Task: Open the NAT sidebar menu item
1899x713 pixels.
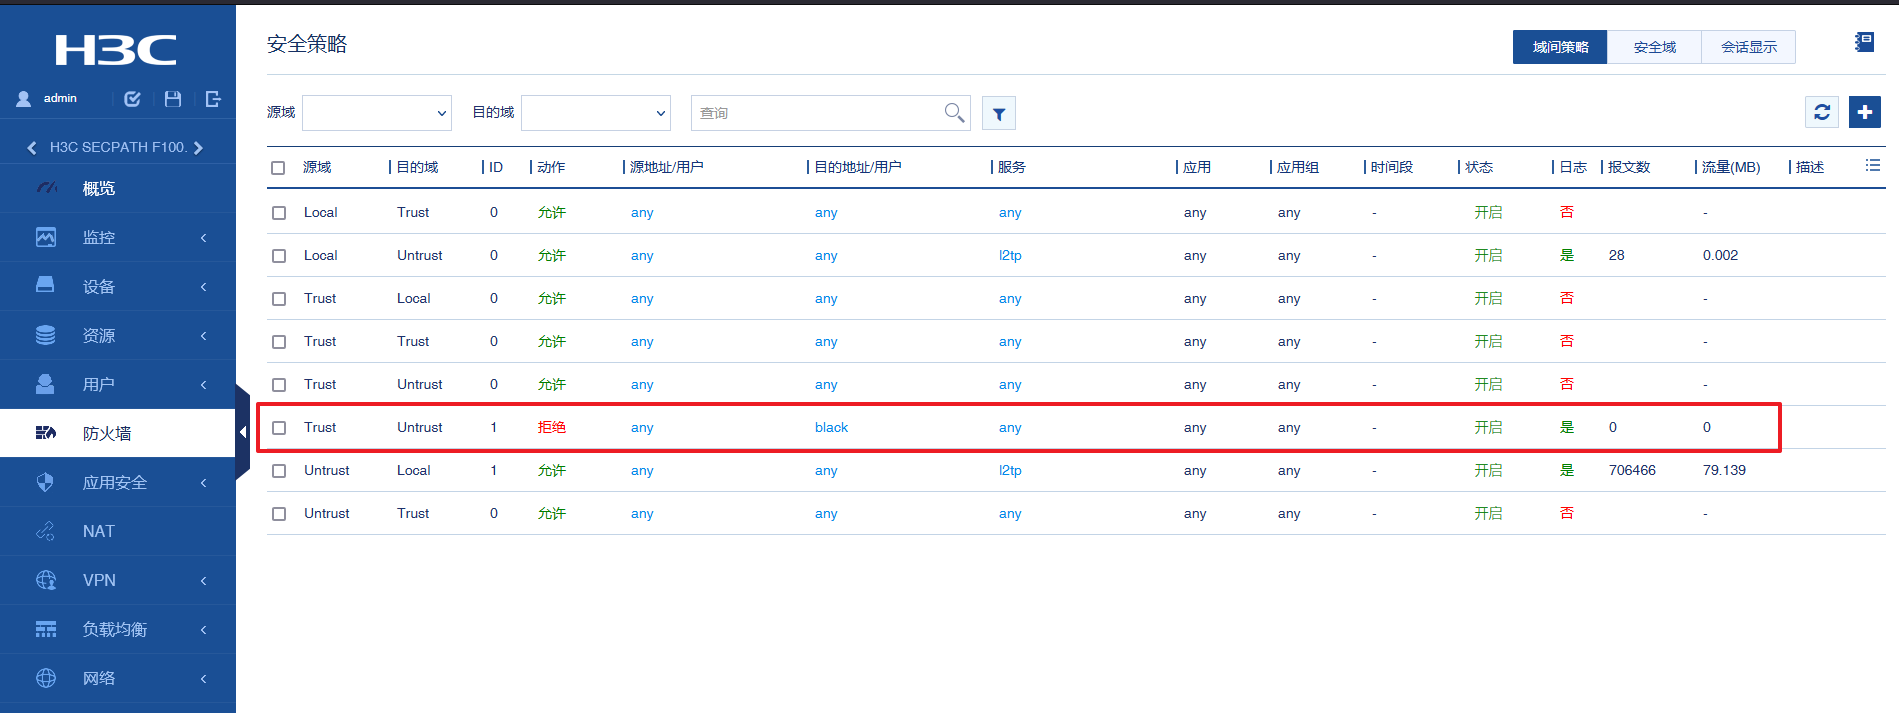Action: [x=118, y=531]
